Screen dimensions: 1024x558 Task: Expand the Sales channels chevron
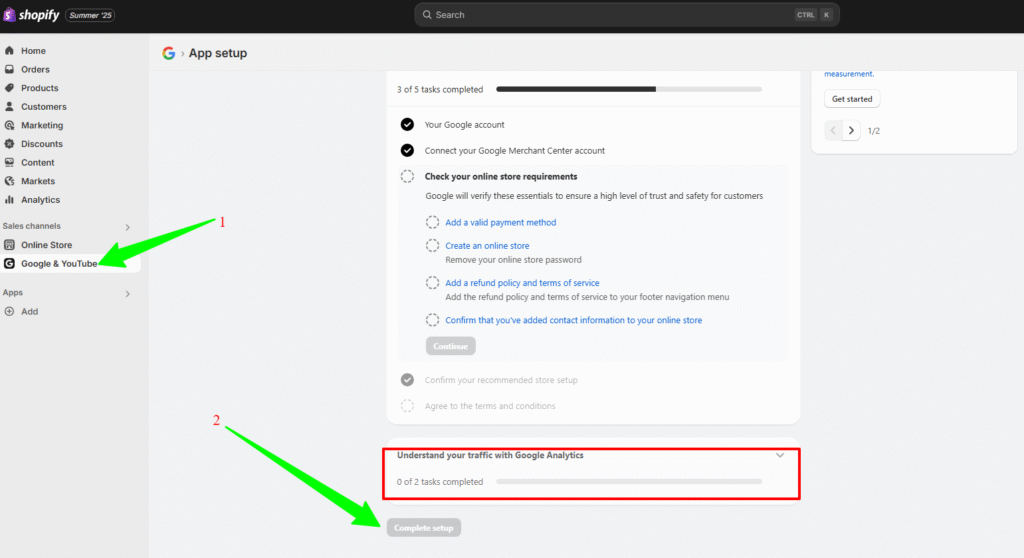coord(127,227)
